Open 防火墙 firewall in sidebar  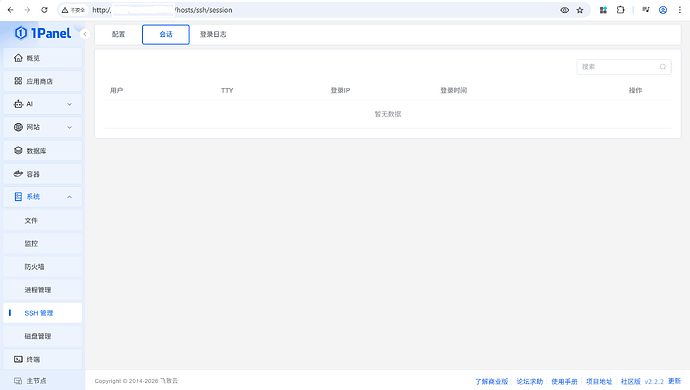(43, 267)
